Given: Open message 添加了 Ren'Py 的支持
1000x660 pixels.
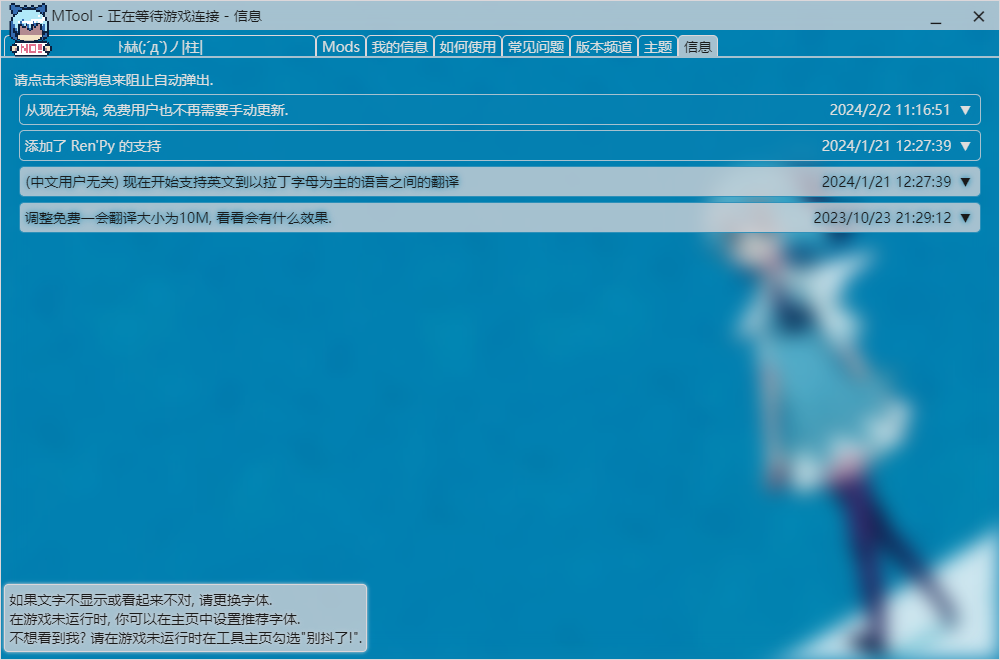Looking at the screenshot, I should tap(499, 146).
